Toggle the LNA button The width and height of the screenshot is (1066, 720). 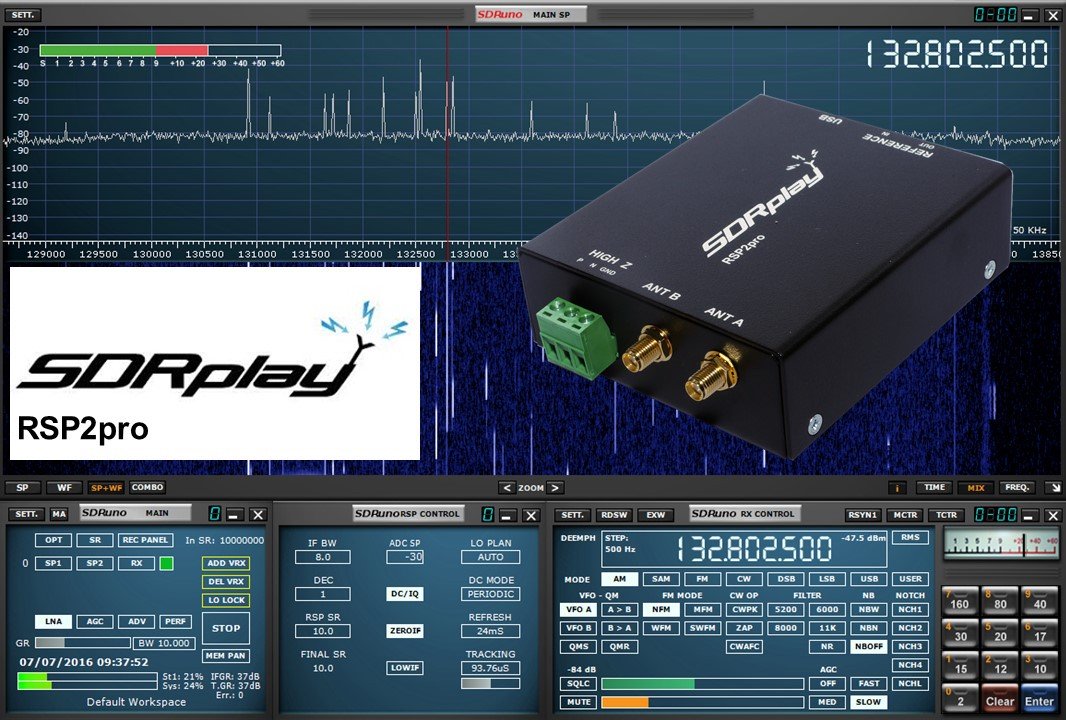53,621
